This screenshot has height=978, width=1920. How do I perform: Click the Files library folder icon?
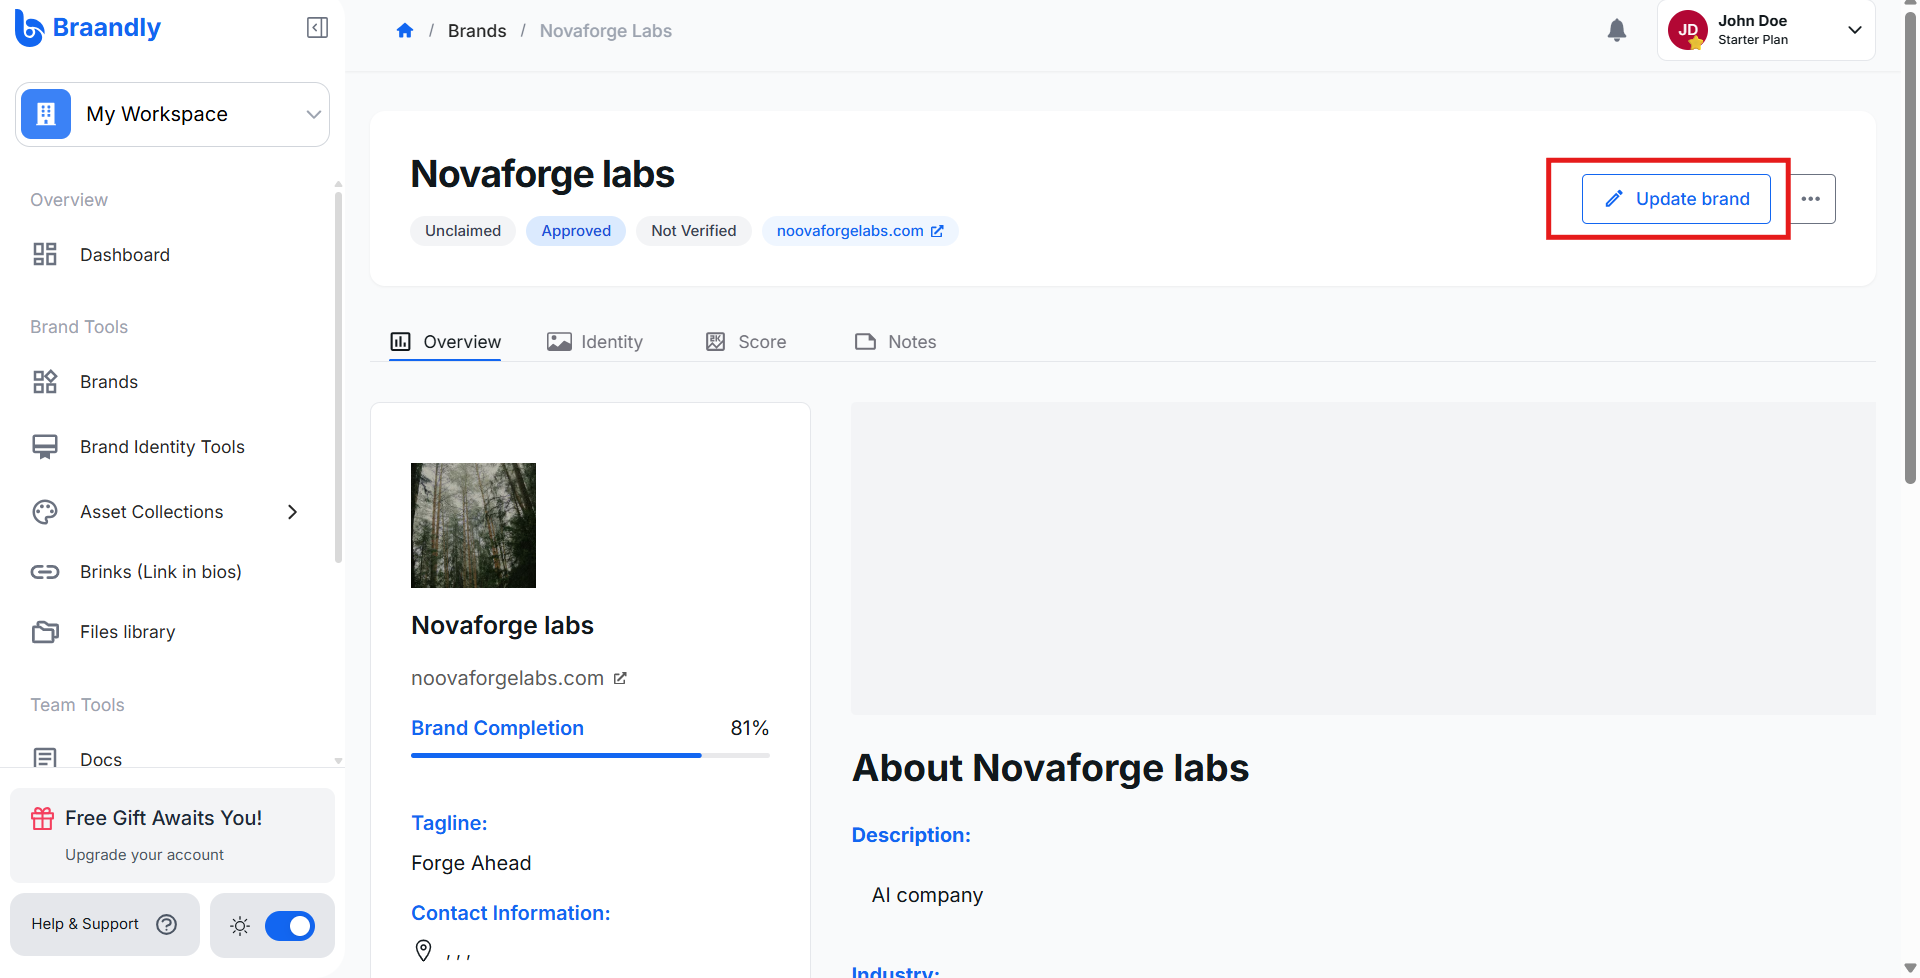click(x=45, y=632)
